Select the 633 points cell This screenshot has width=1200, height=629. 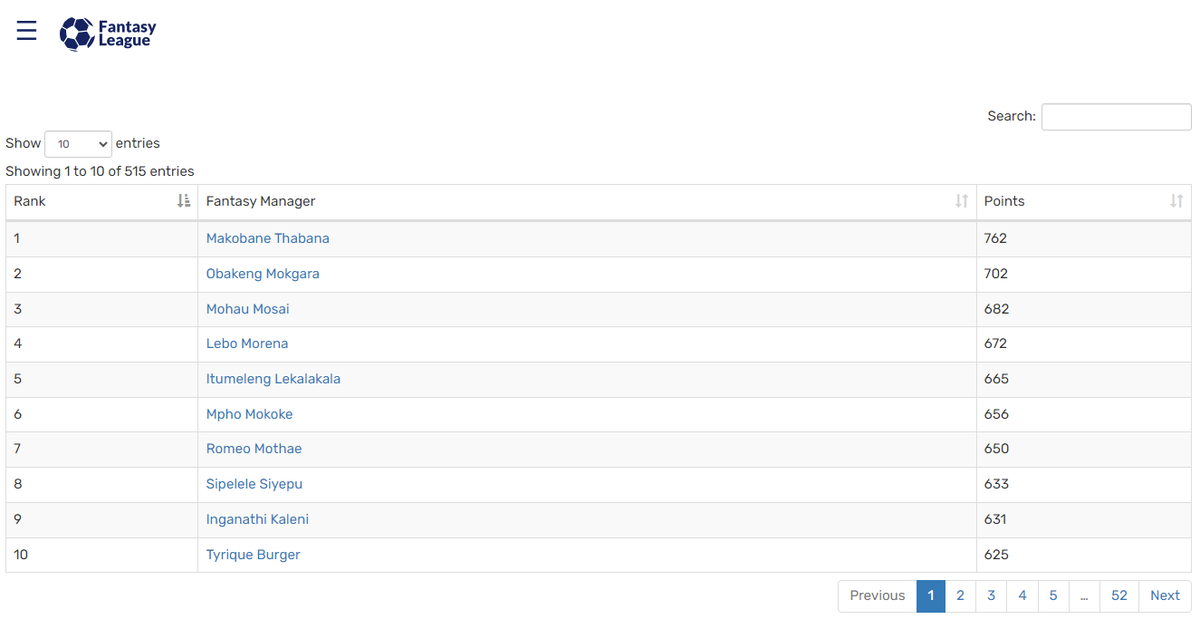(1084, 484)
